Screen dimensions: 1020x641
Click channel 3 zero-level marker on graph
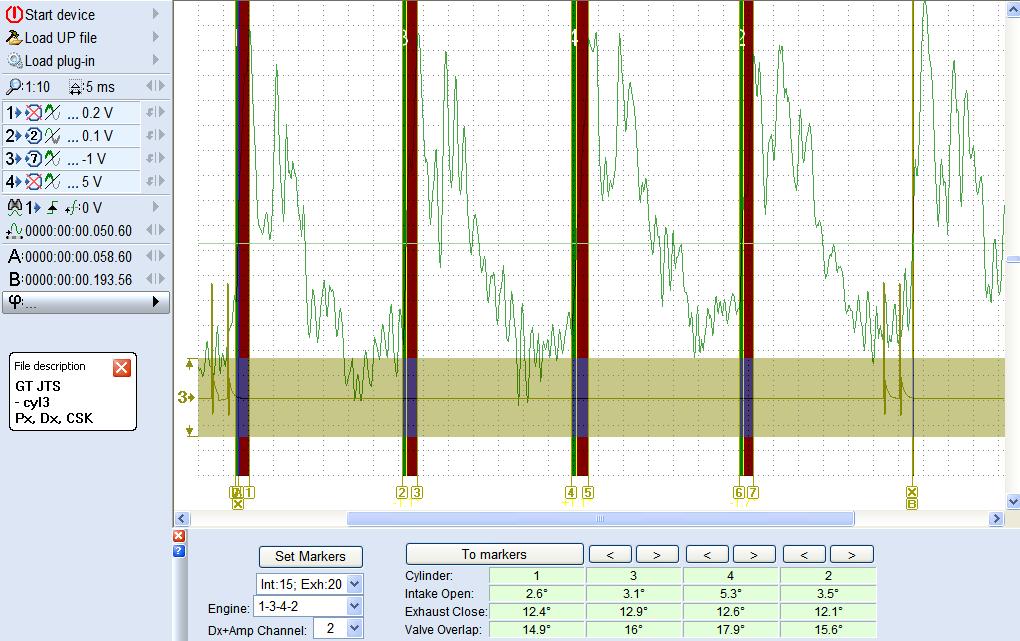(186, 397)
